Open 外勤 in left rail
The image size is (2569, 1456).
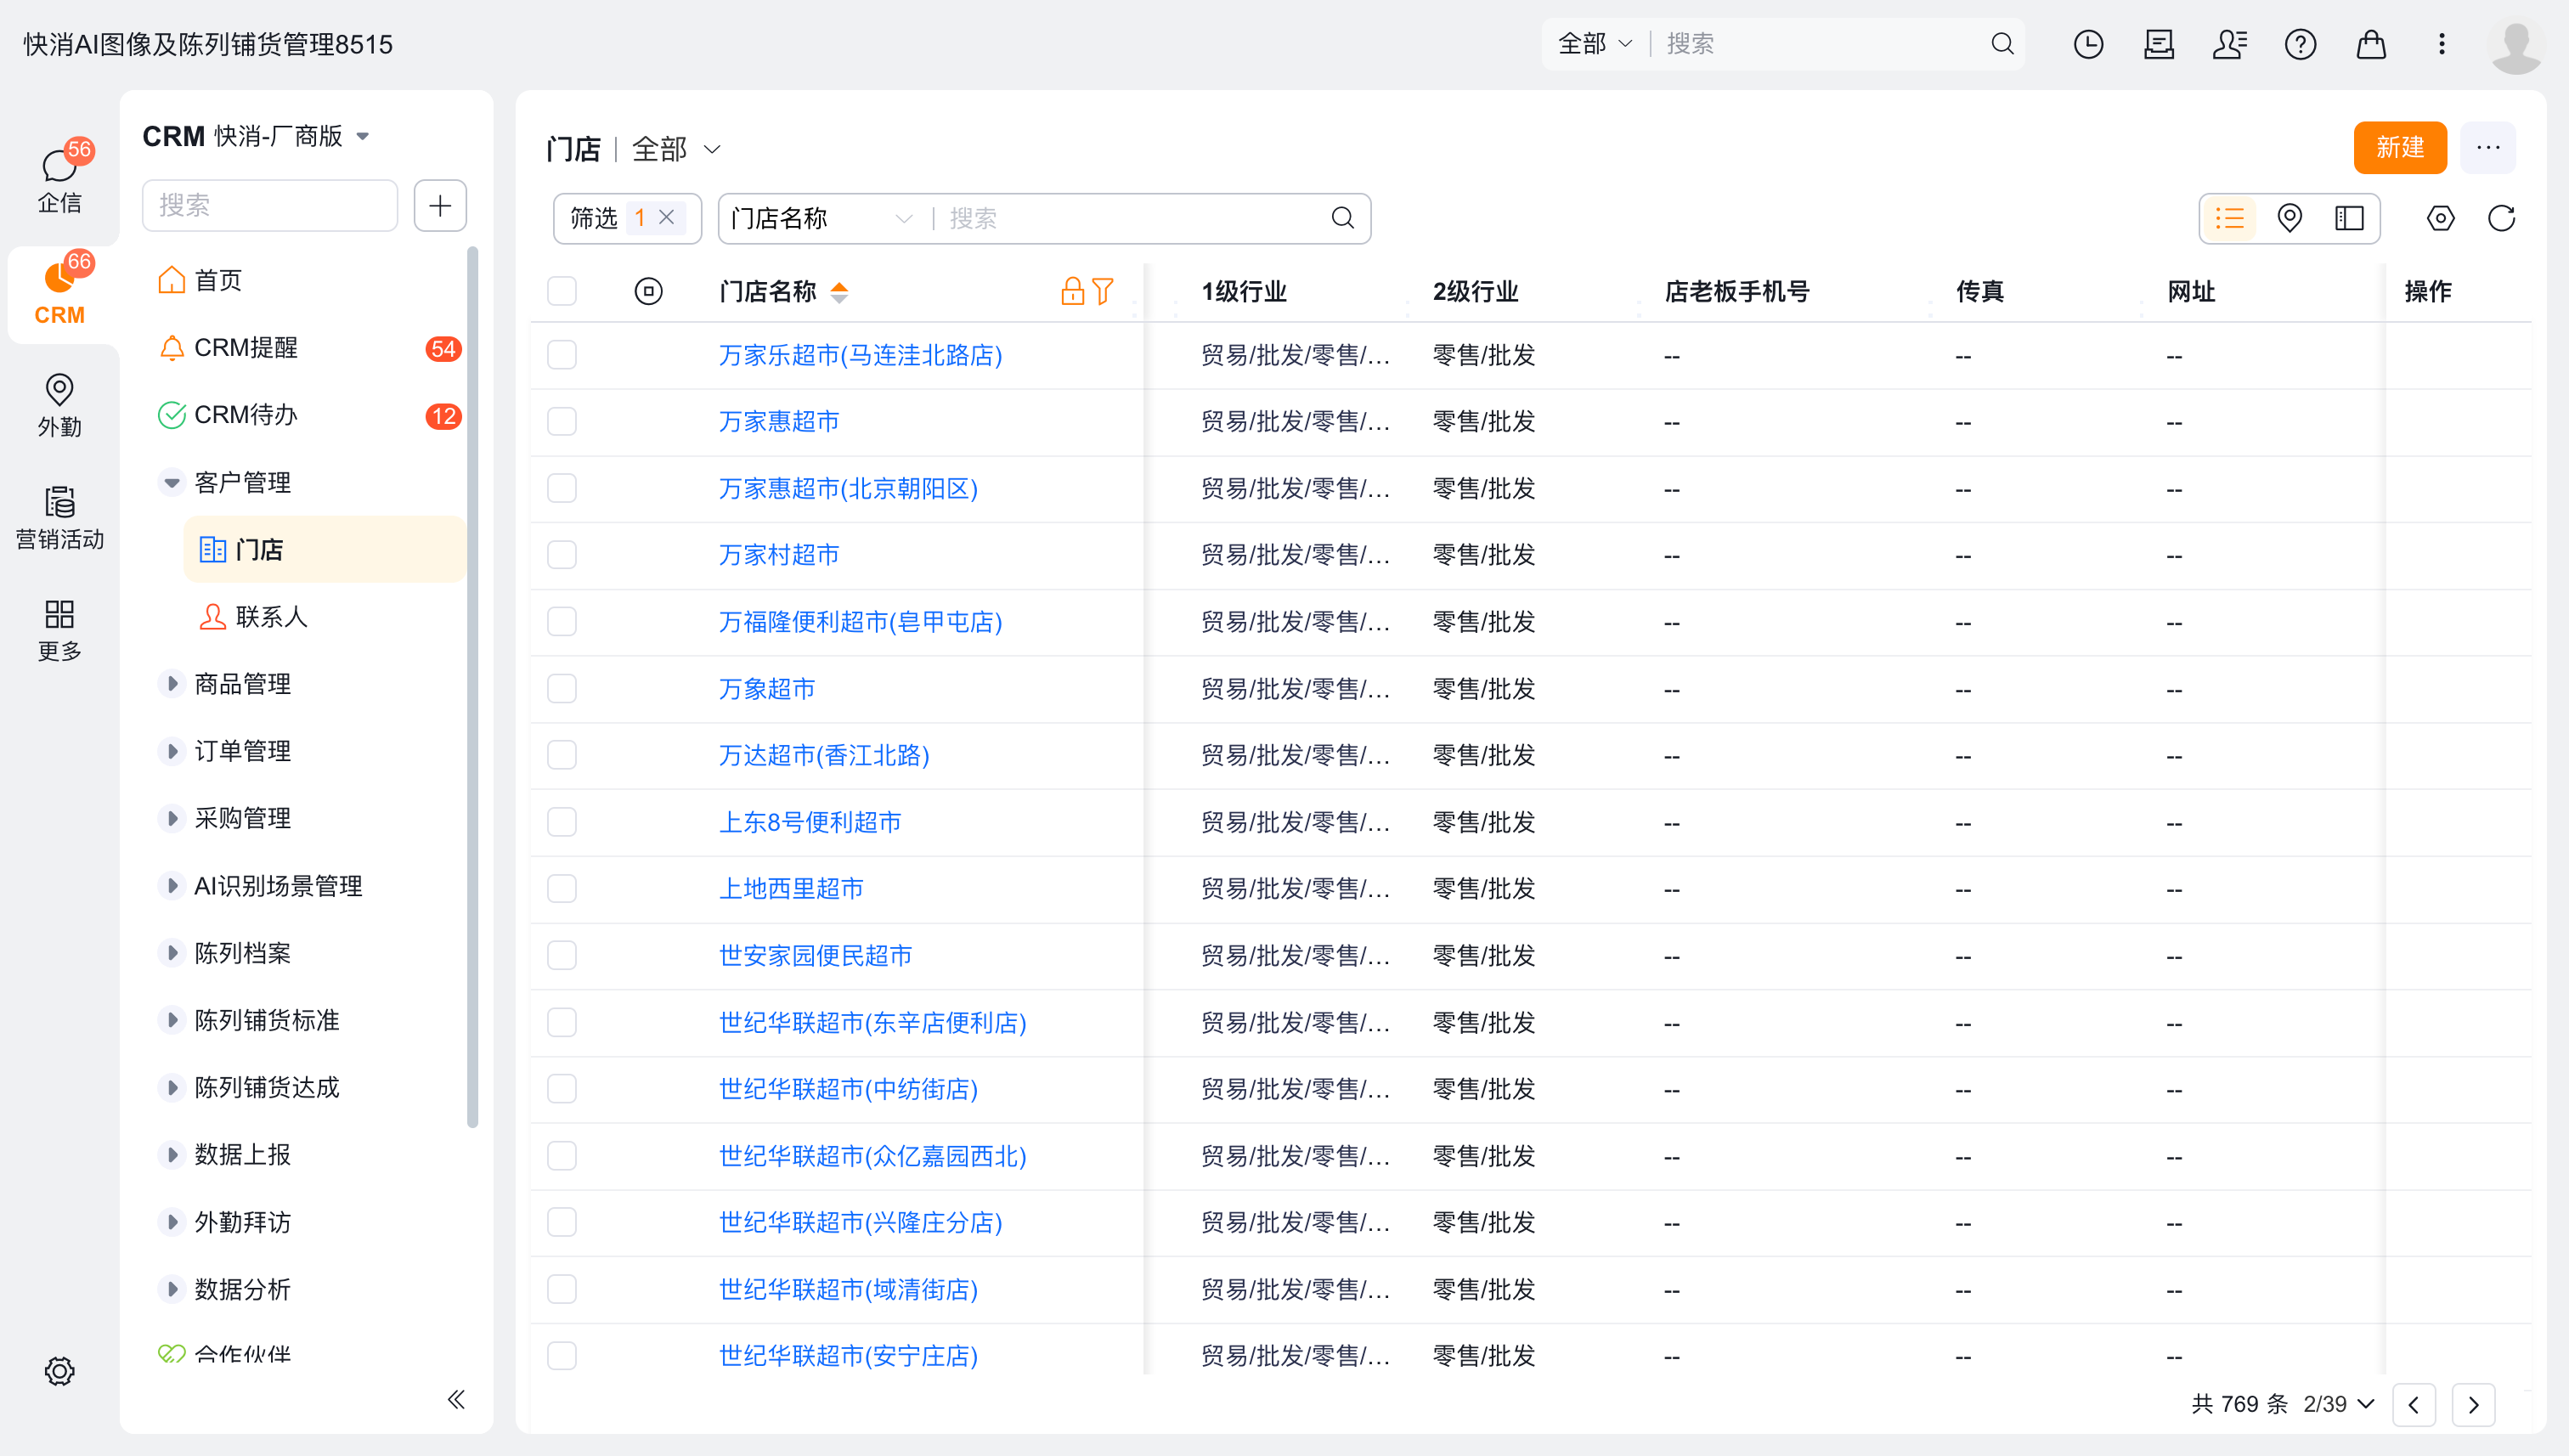pyautogui.click(x=59, y=405)
